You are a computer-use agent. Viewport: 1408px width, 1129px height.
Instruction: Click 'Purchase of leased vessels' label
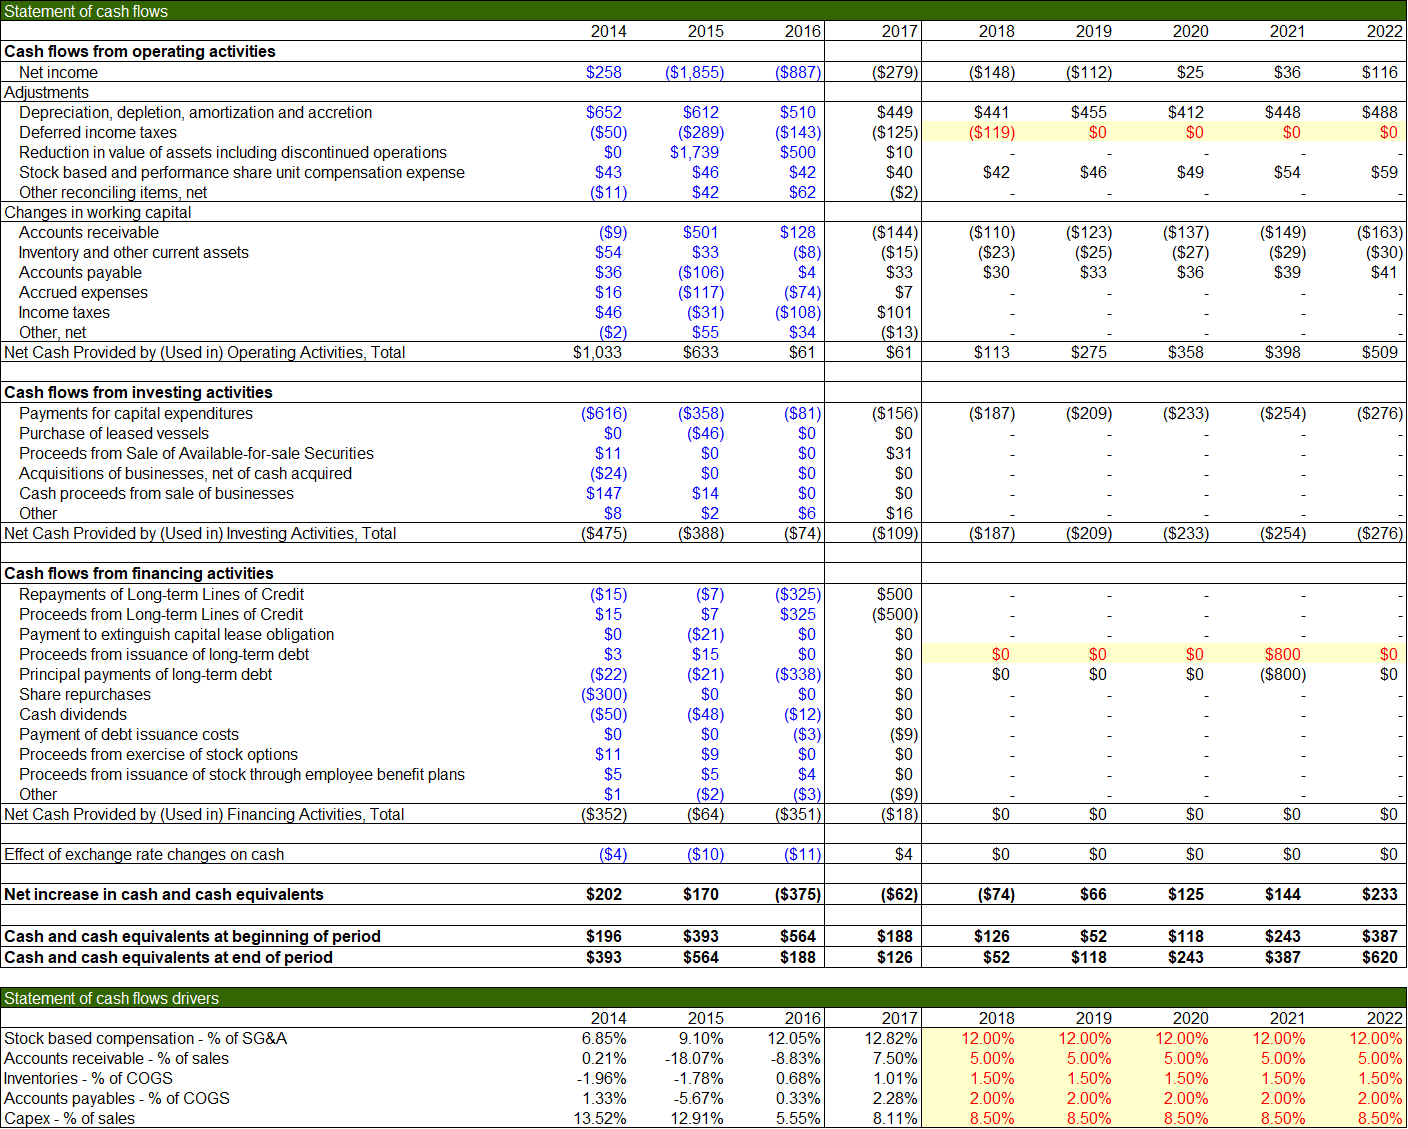(113, 433)
